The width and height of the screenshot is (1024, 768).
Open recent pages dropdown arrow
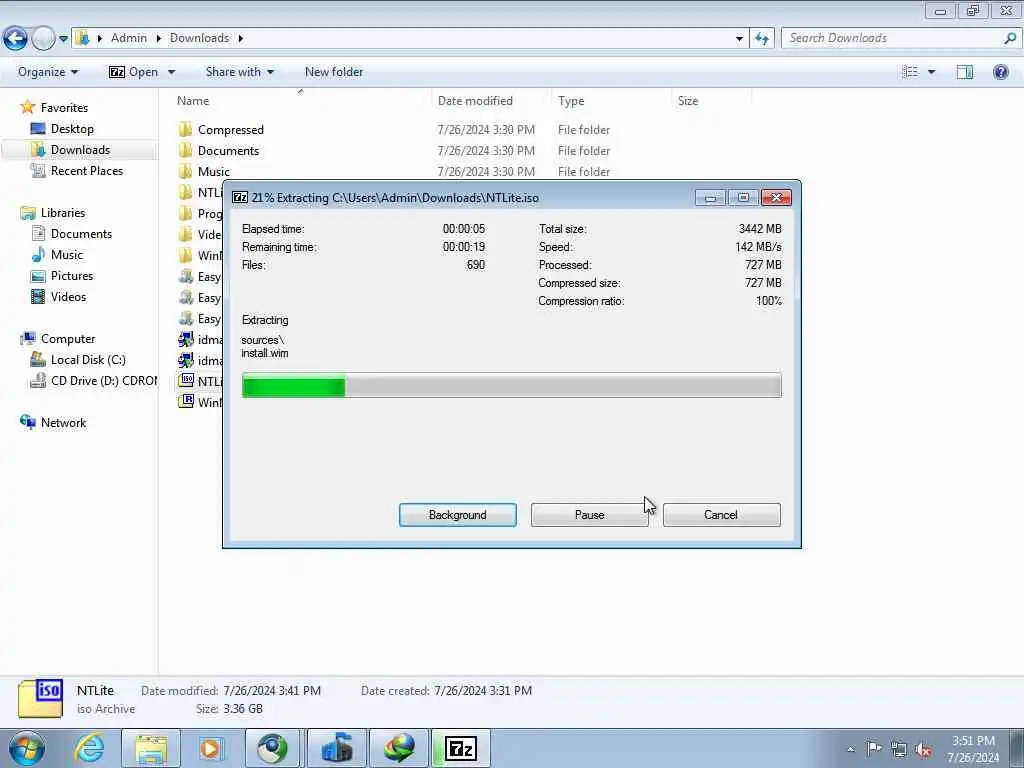tap(63, 39)
